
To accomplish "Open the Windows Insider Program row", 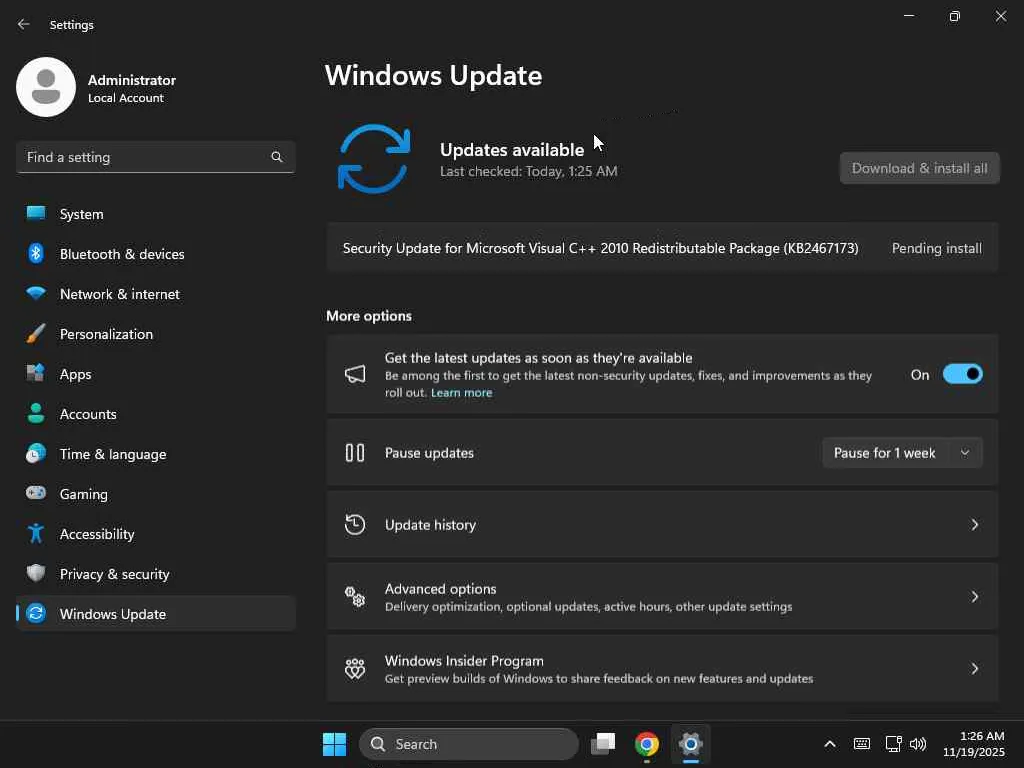I will pos(662,668).
